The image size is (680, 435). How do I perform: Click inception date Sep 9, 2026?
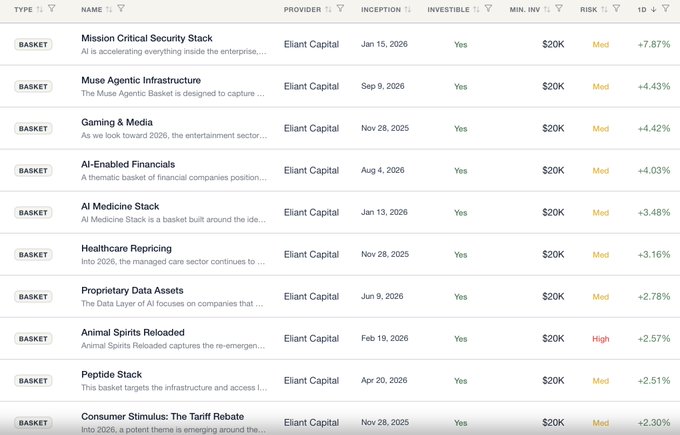382,86
